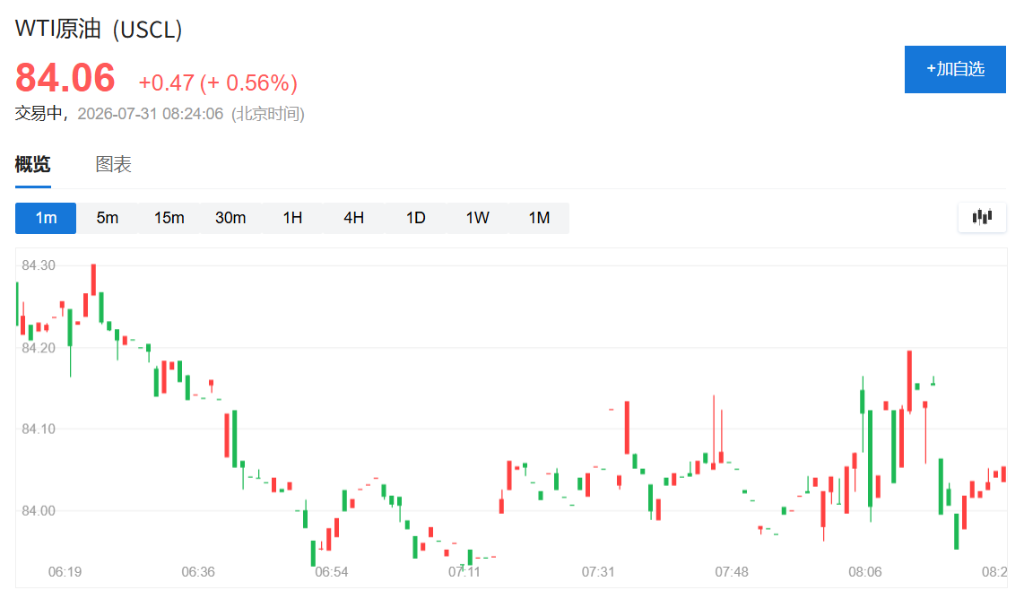
Task: Select the 1M monthly interval
Action: (x=539, y=218)
